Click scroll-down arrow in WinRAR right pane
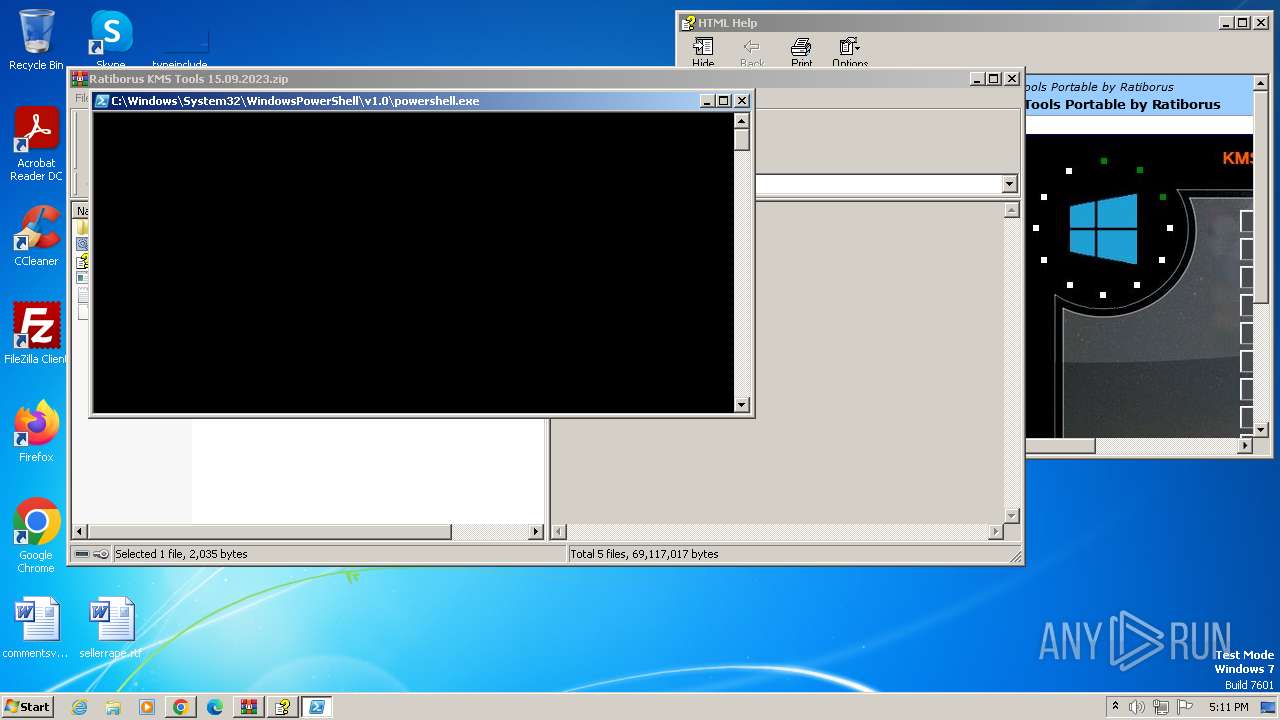Viewport: 1280px width, 720px height. 1011,516
